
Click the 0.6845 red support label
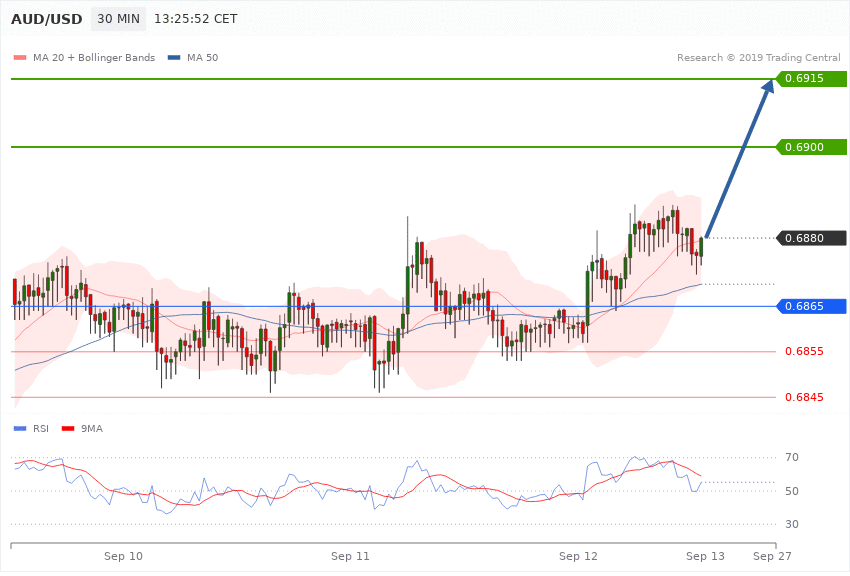tap(804, 397)
